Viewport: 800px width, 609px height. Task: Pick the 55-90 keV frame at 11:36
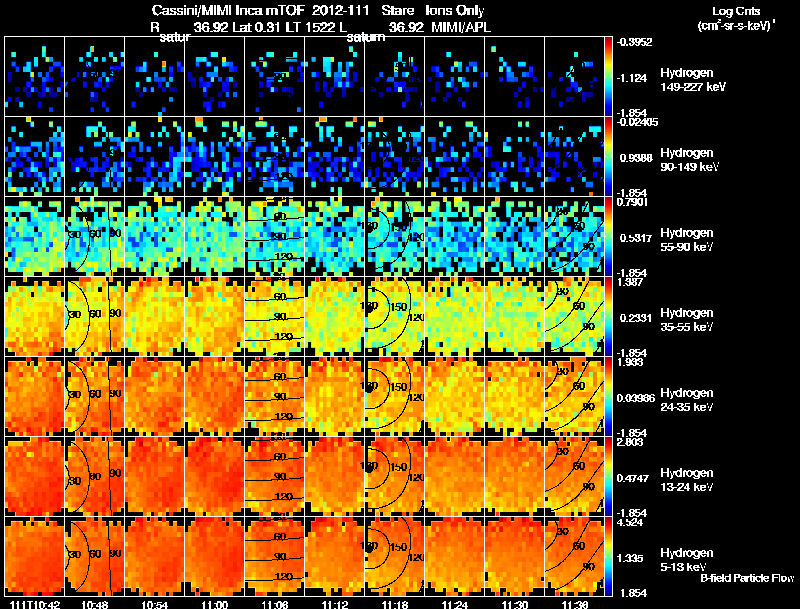click(575, 236)
